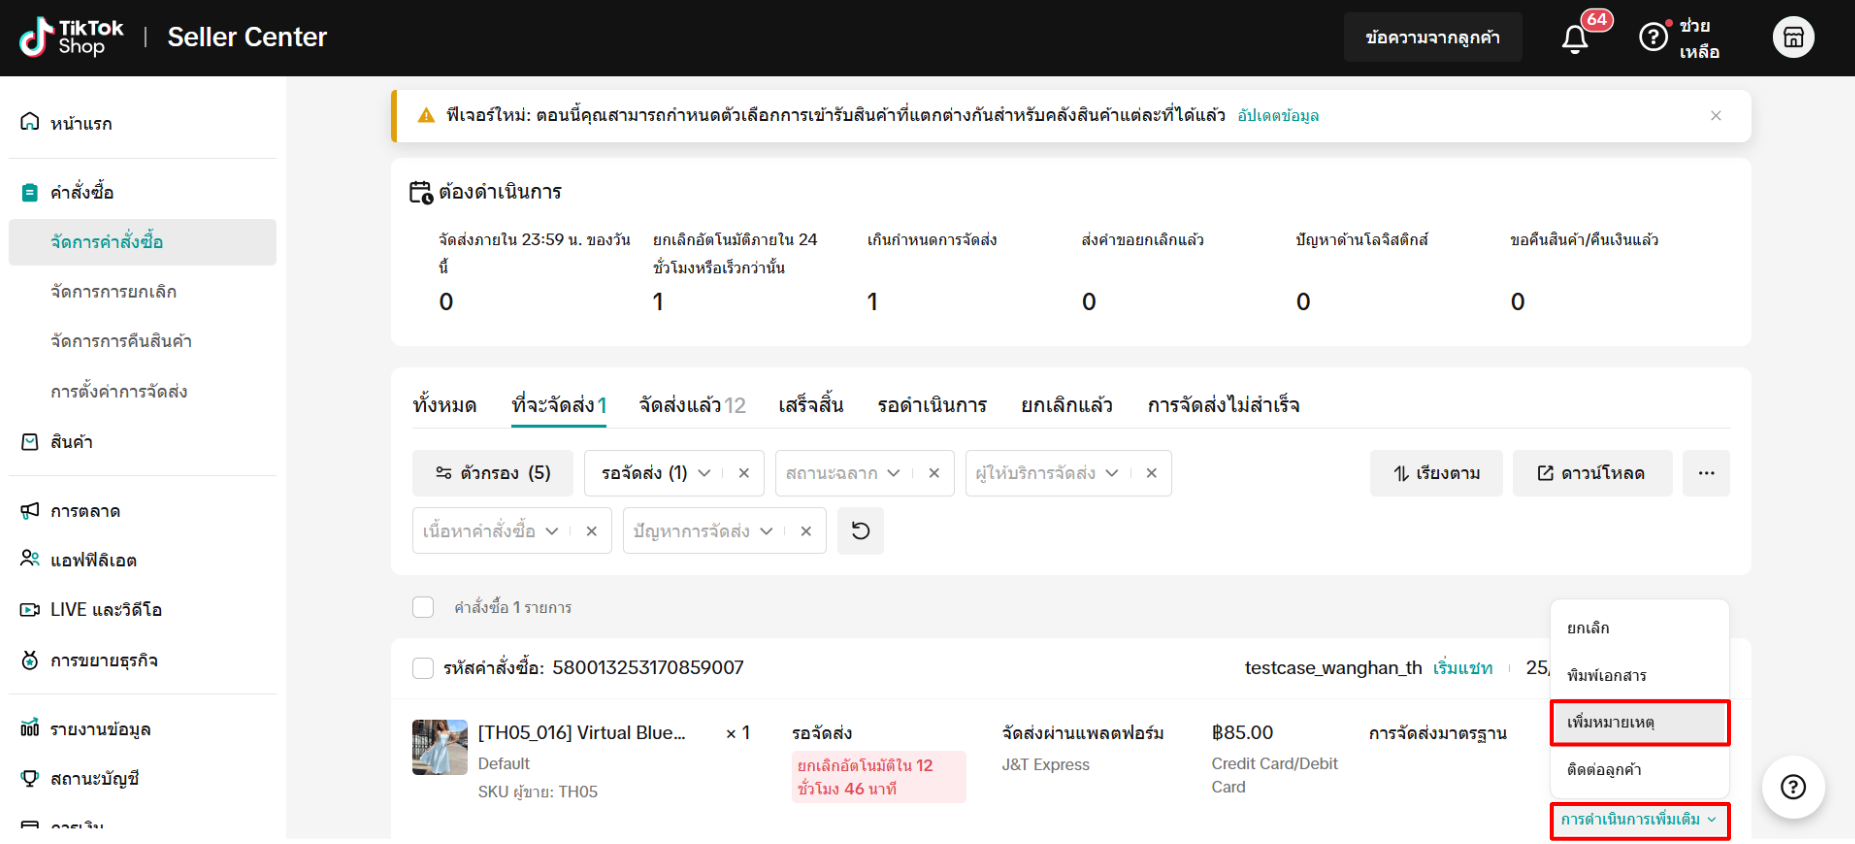
Task: Choose ยกเลิก from the actions menu
Action: click(x=1639, y=628)
